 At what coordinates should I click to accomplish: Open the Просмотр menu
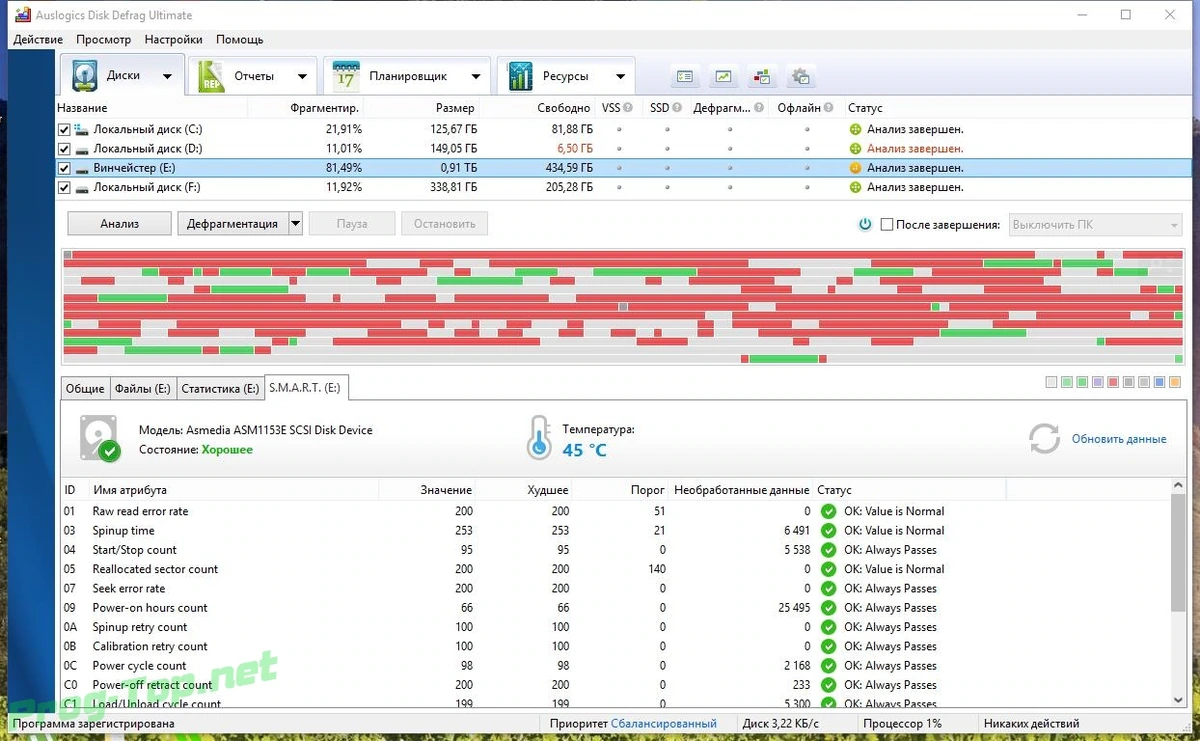tap(103, 39)
